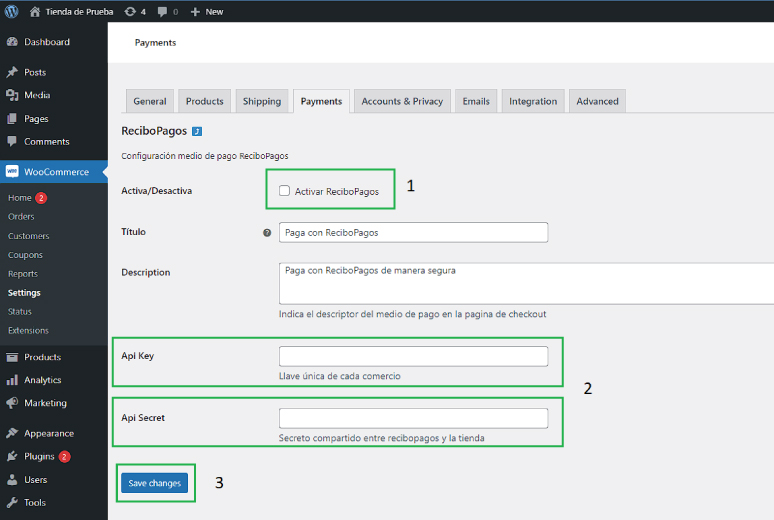Click the Appearance menu label
Viewport: 774px width, 520px height.
[x=49, y=434]
